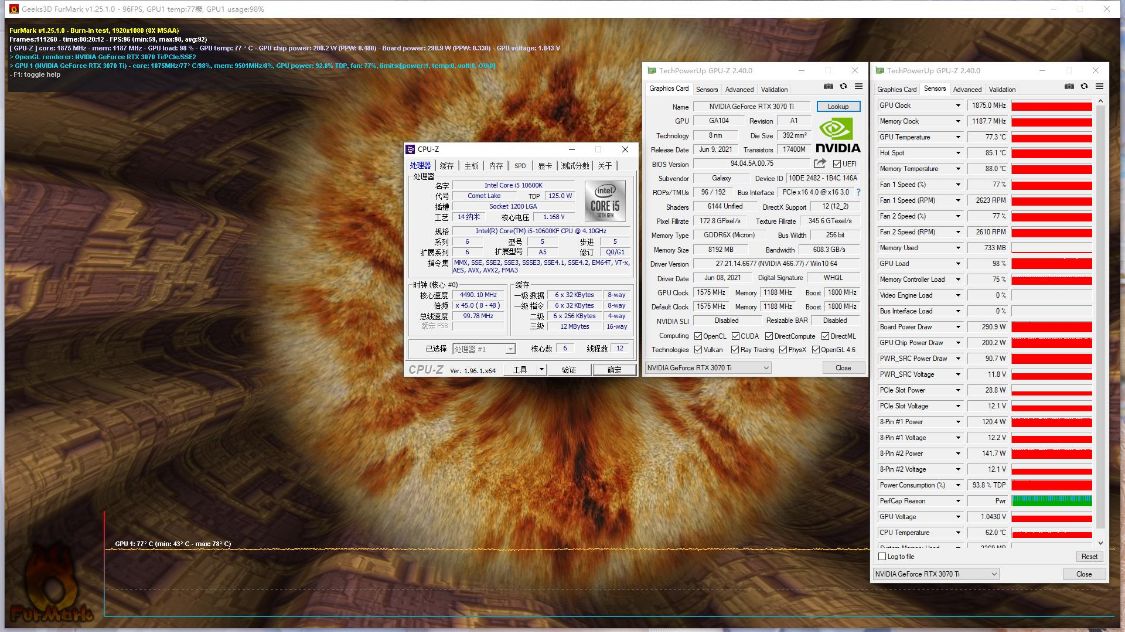1125x632 pixels.
Task: Click the BIOS share/export icon in GPU-Z
Action: (819, 164)
